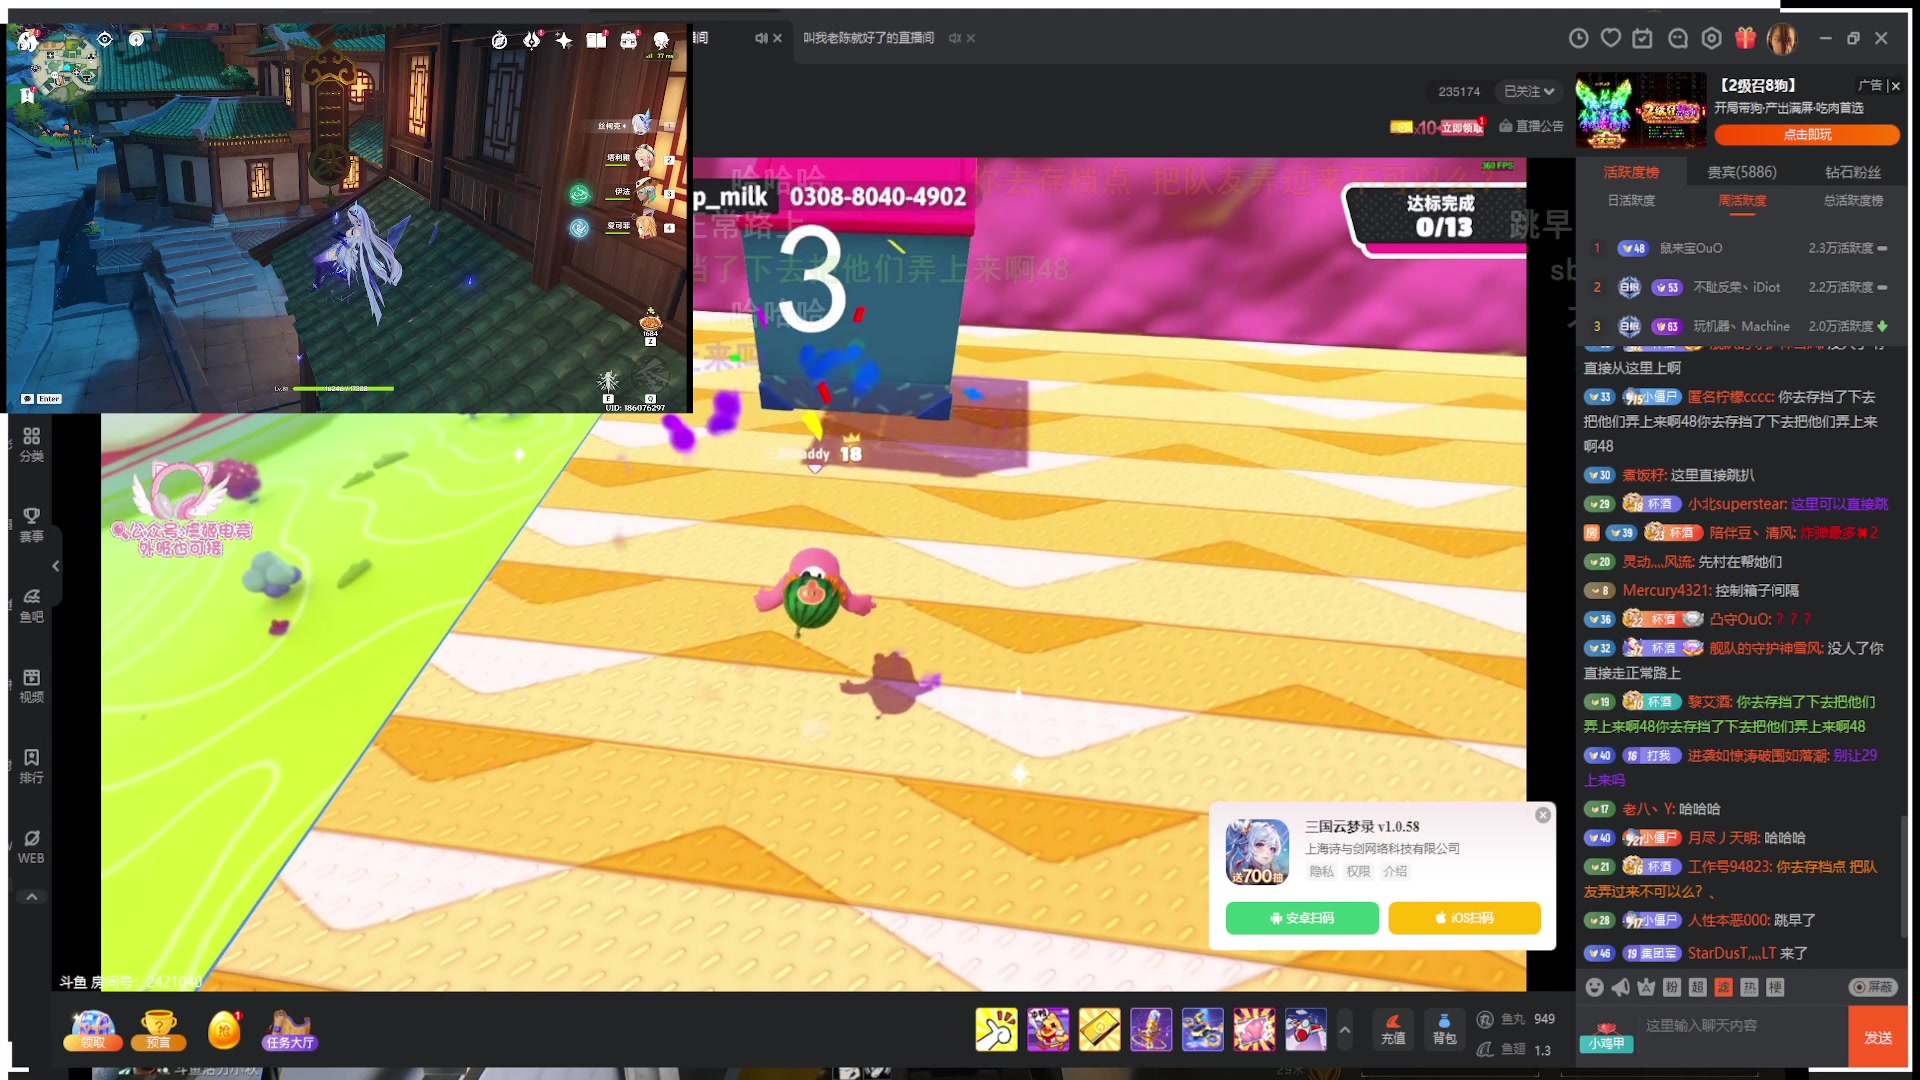Open the 分类 categories sidebar icon
The height and width of the screenshot is (1080, 1920).
(31, 444)
